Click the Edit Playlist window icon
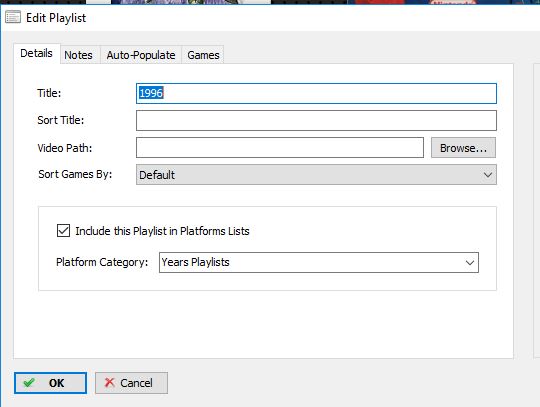Viewport: 540px width, 407px height. (x=13, y=17)
